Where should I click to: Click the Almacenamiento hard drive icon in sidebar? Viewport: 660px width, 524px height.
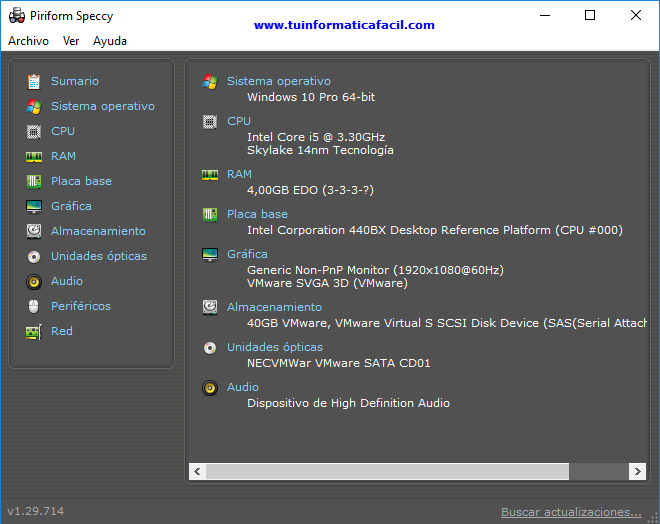pos(34,231)
